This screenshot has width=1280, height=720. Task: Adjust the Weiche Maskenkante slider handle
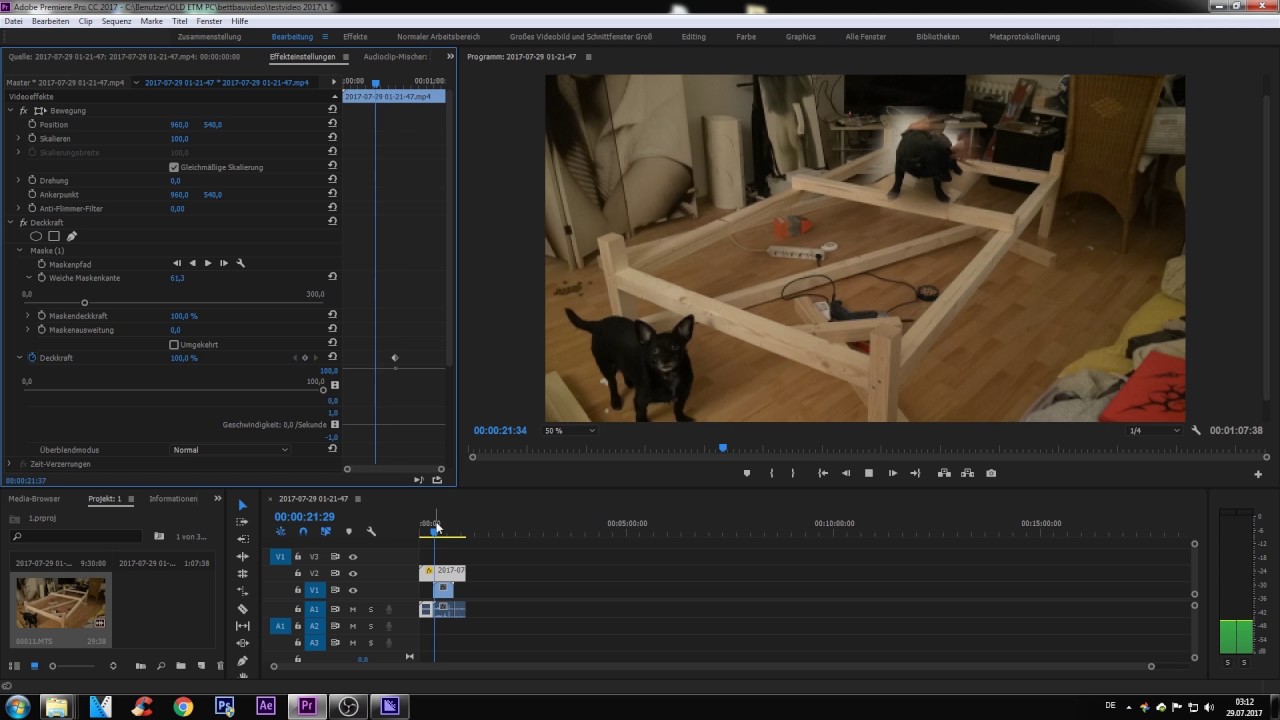coord(84,302)
